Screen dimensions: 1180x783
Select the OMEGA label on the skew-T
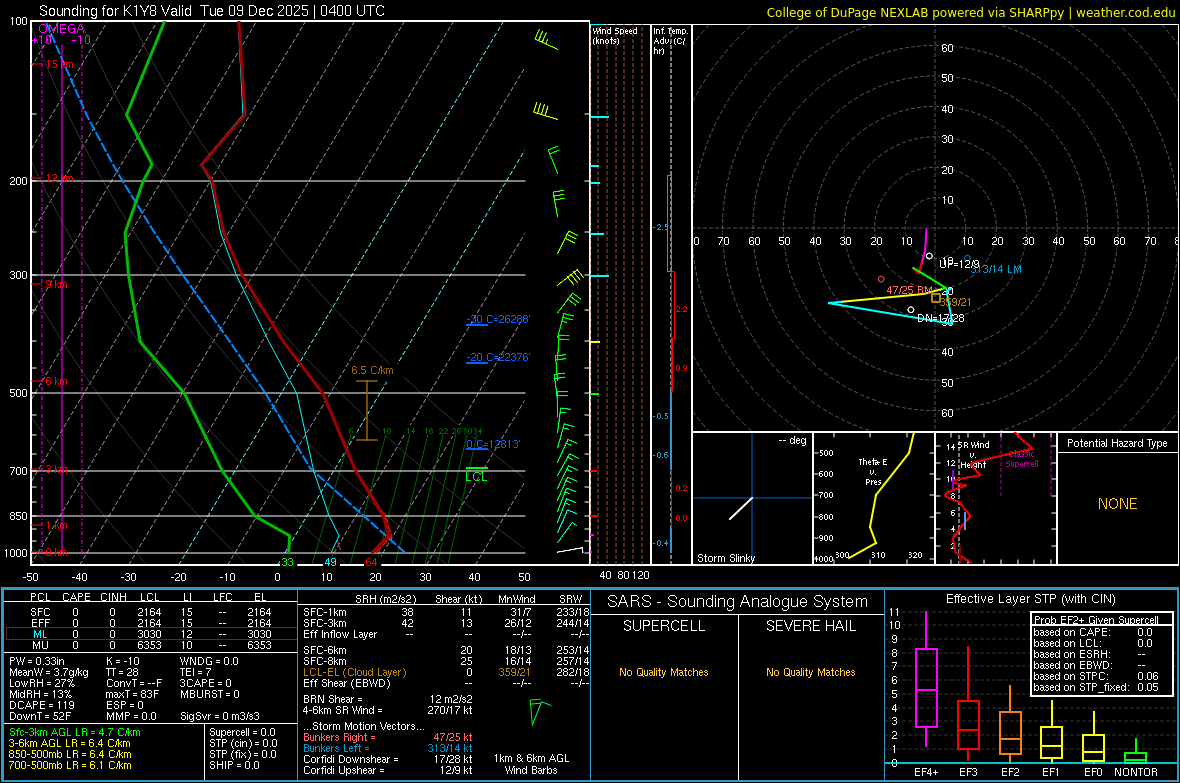coord(61,29)
